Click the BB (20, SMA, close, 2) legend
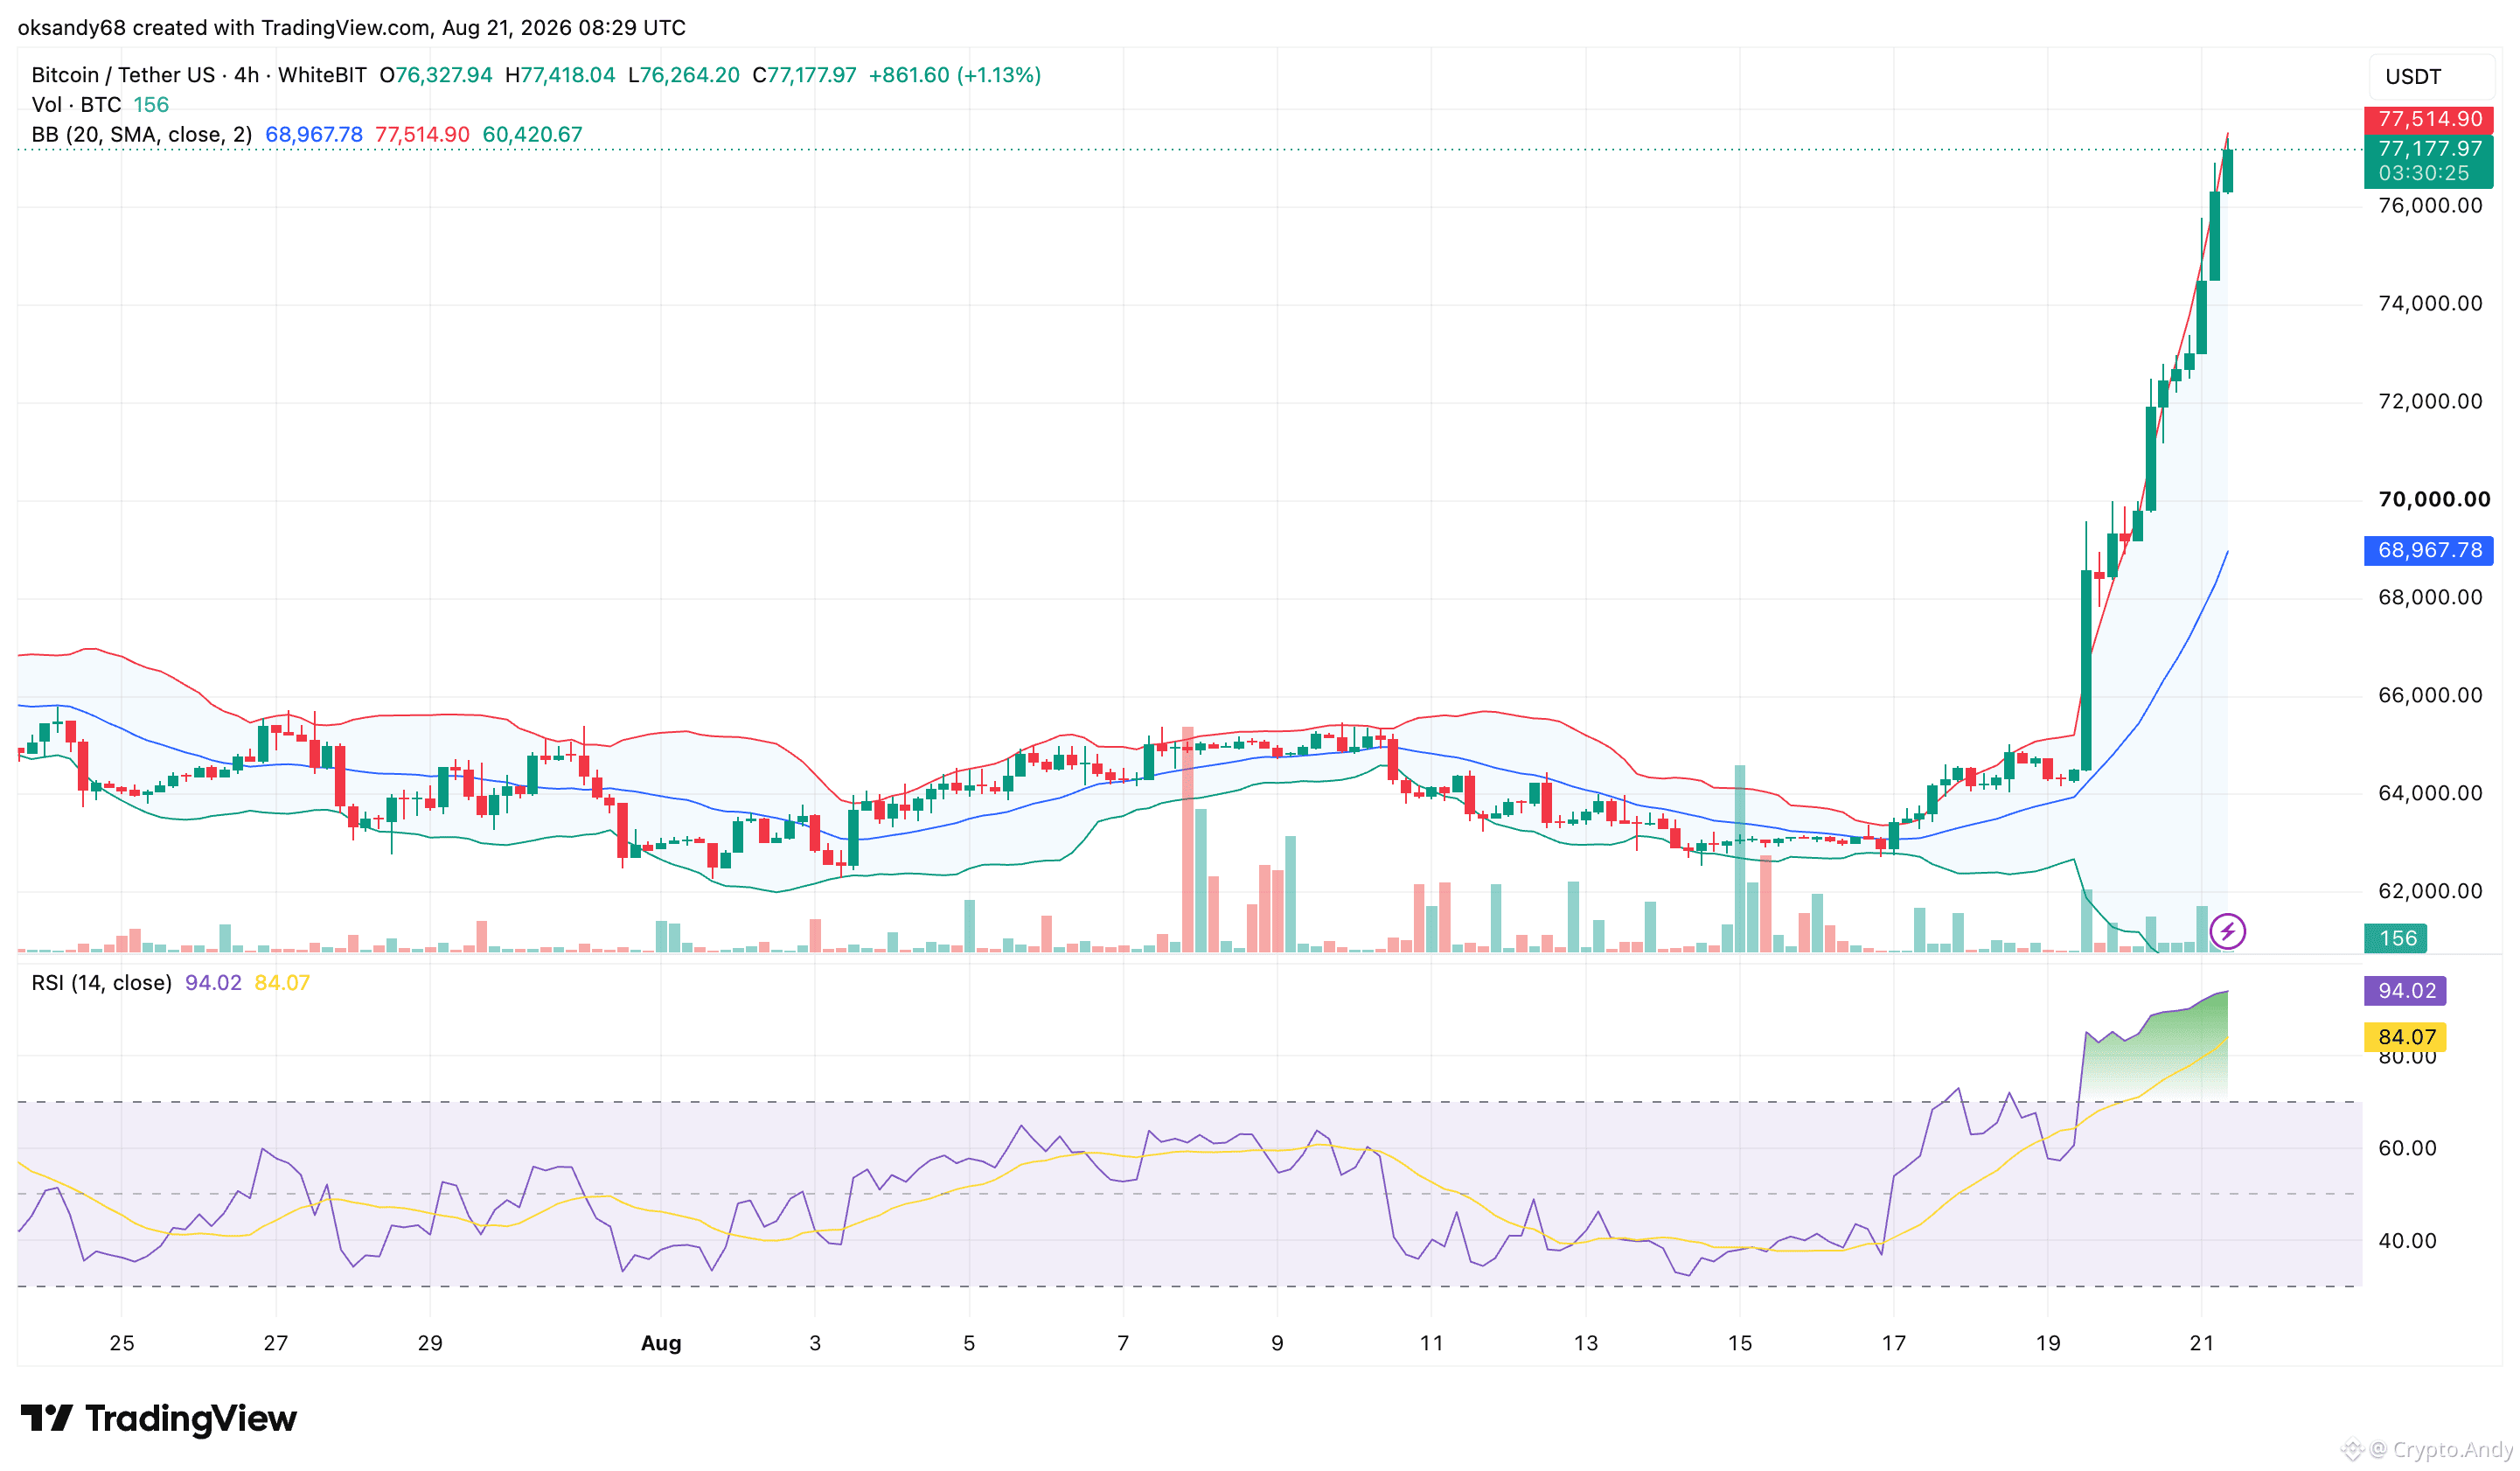Viewport: 2520px width, 1471px height. [x=141, y=135]
